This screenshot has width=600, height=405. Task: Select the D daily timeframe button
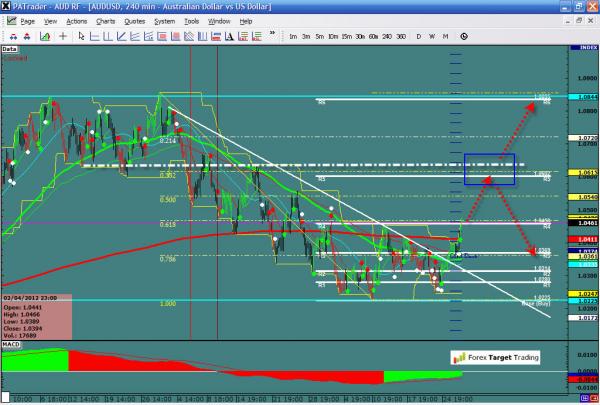point(418,36)
